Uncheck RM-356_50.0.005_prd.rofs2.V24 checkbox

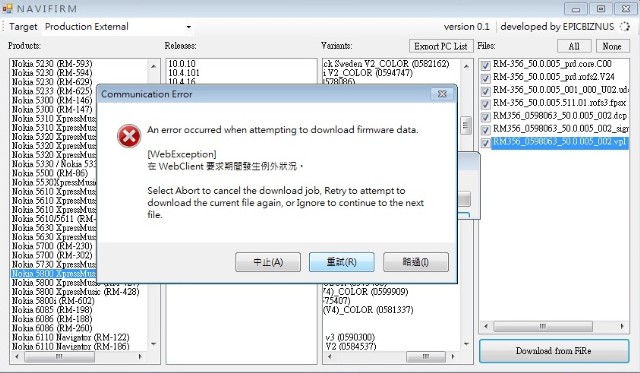click(485, 78)
